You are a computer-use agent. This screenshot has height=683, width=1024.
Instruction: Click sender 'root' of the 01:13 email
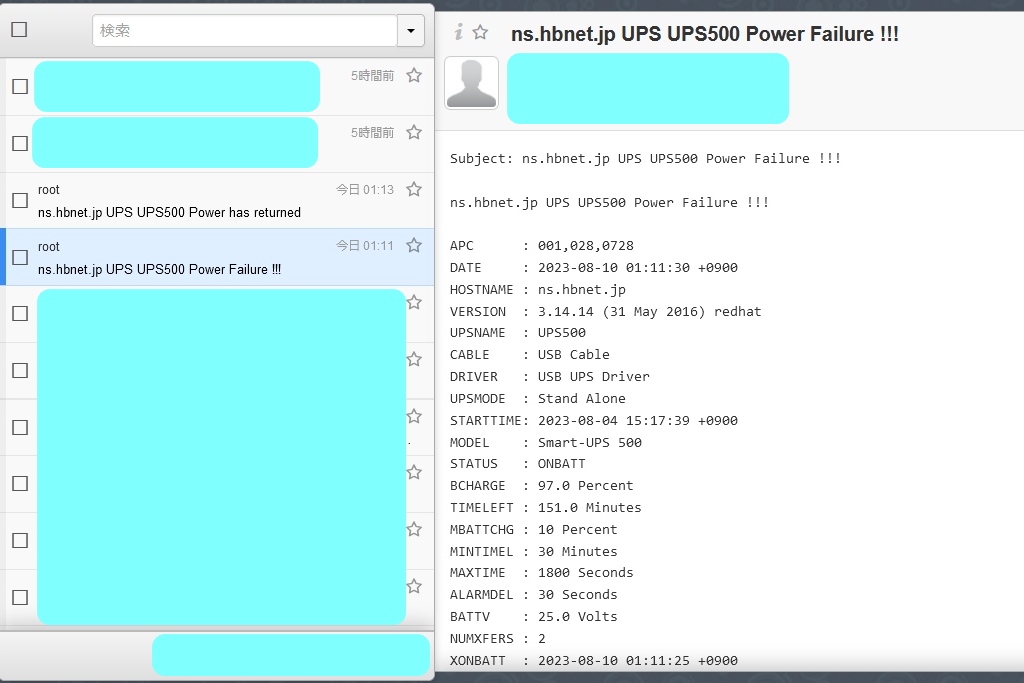pos(48,189)
